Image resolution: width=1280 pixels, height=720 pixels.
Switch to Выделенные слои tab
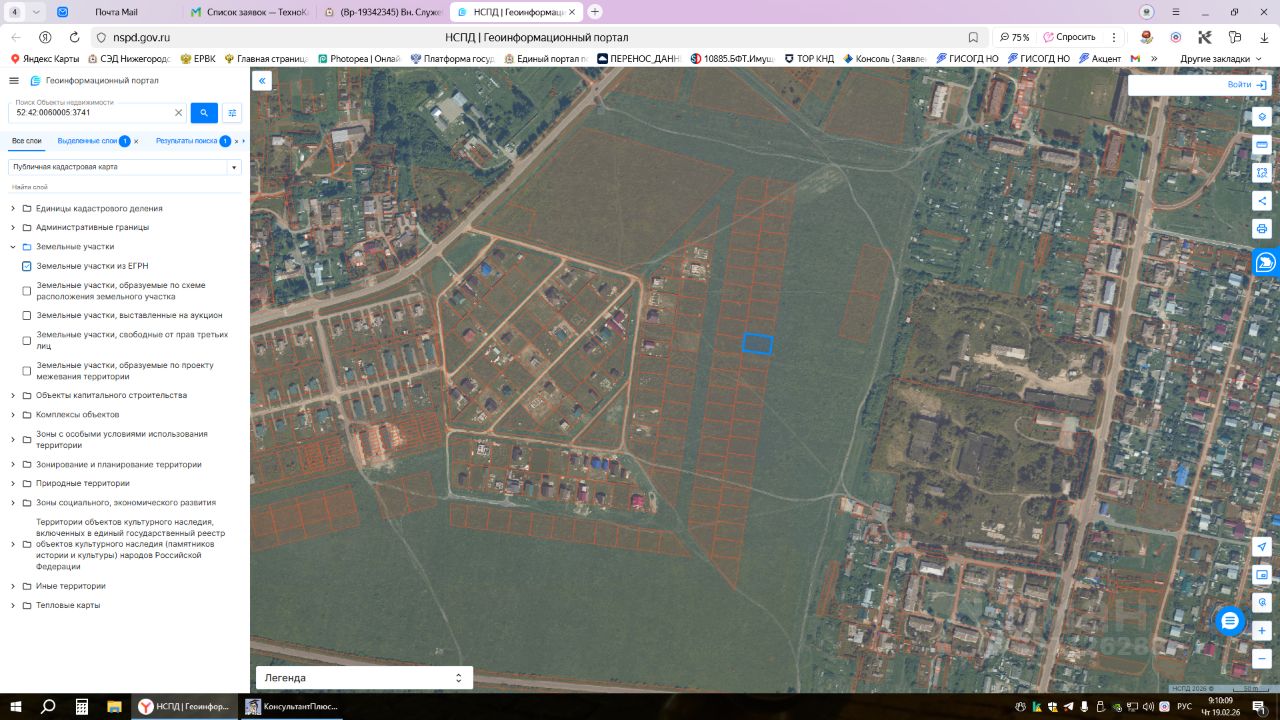87,141
